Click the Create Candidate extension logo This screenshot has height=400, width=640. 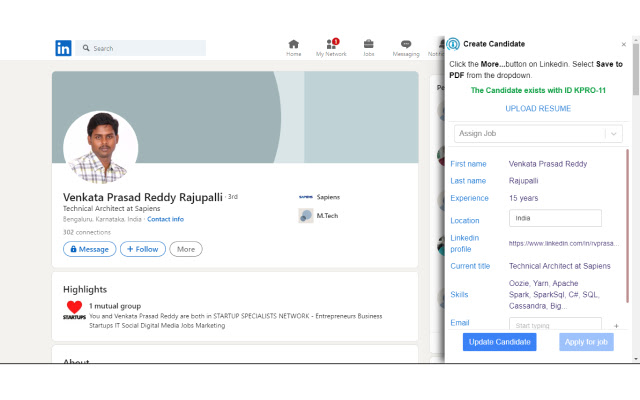pyautogui.click(x=453, y=44)
